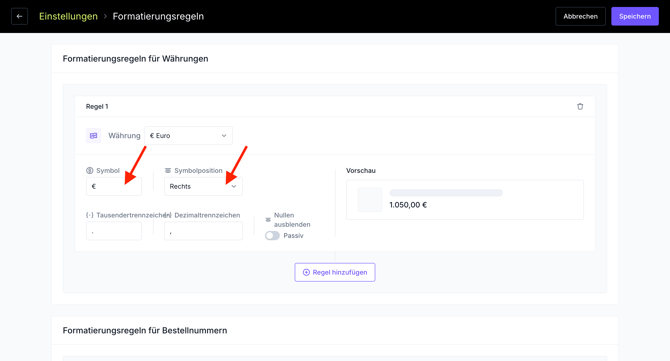Click the Symbolposition label icon
Viewport: 670px width, 361px height.
pyautogui.click(x=168, y=170)
